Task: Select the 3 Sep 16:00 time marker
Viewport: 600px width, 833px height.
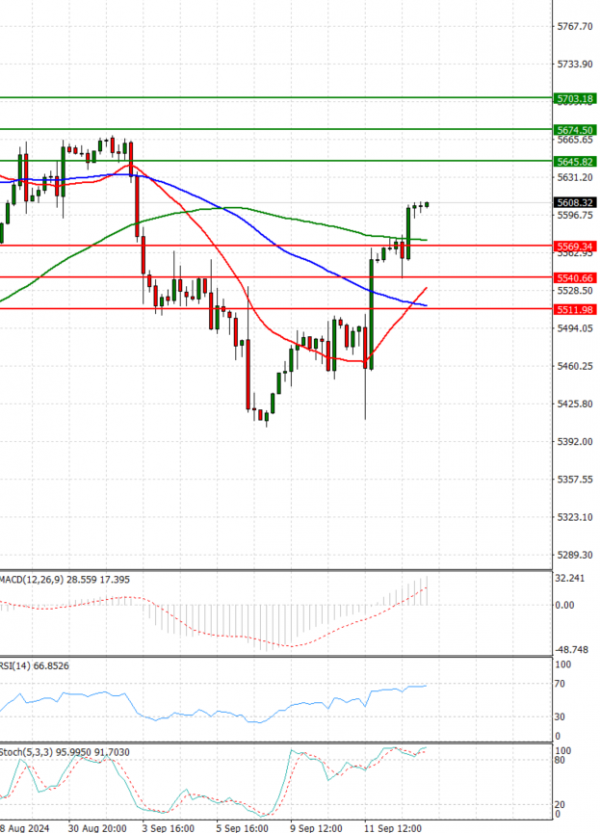Action: 168,828
